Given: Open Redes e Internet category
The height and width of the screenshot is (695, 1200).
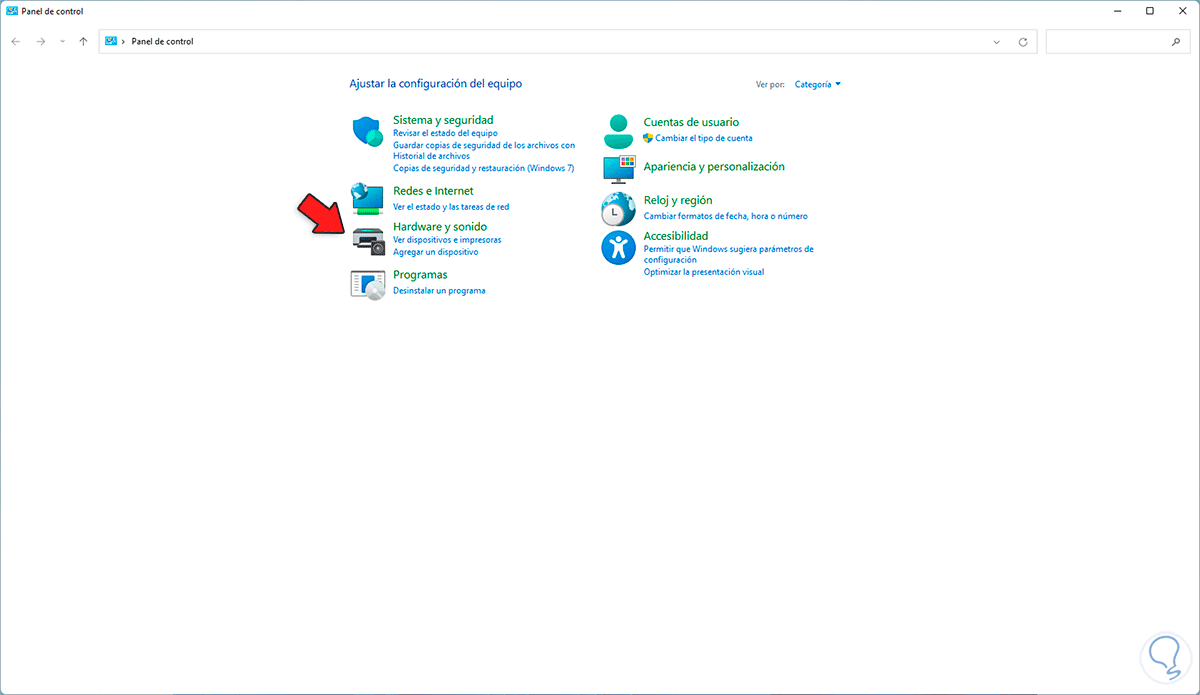Looking at the screenshot, I should (x=433, y=191).
